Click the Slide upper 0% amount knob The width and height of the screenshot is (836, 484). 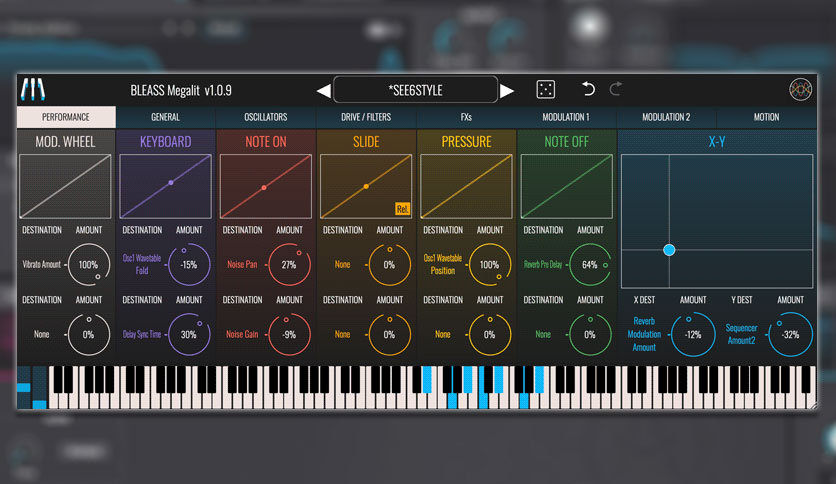pos(389,265)
